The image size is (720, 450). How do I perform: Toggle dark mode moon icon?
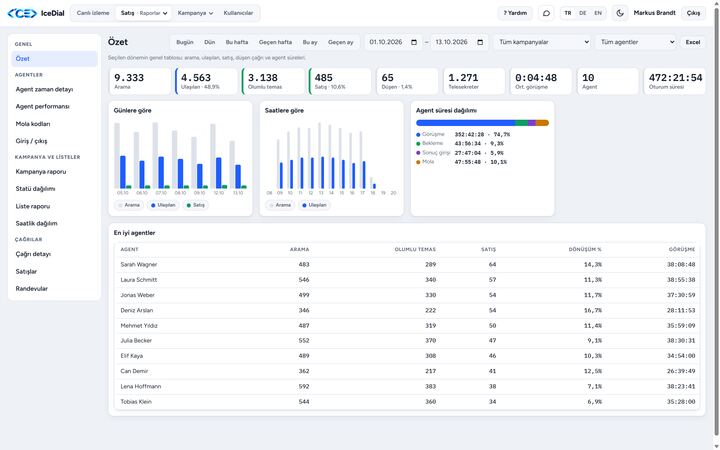pyautogui.click(x=619, y=13)
